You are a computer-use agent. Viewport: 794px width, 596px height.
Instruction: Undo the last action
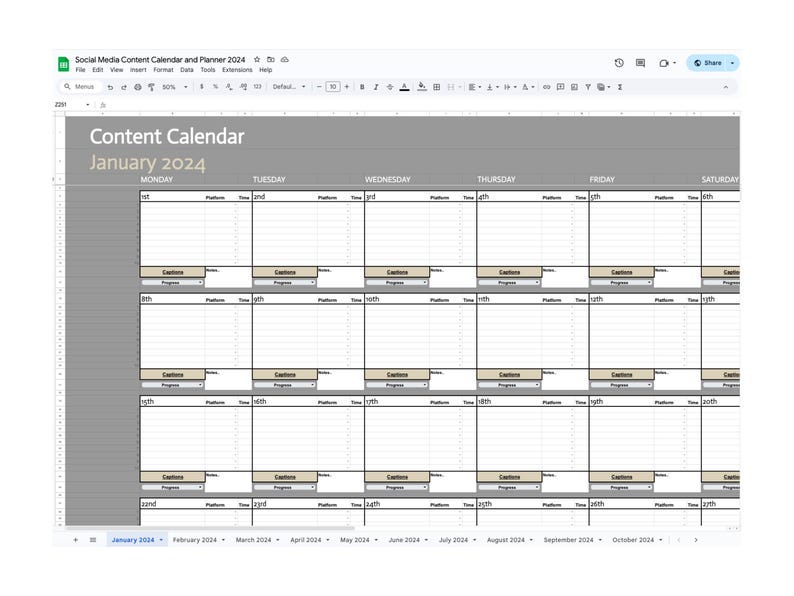tap(110, 87)
